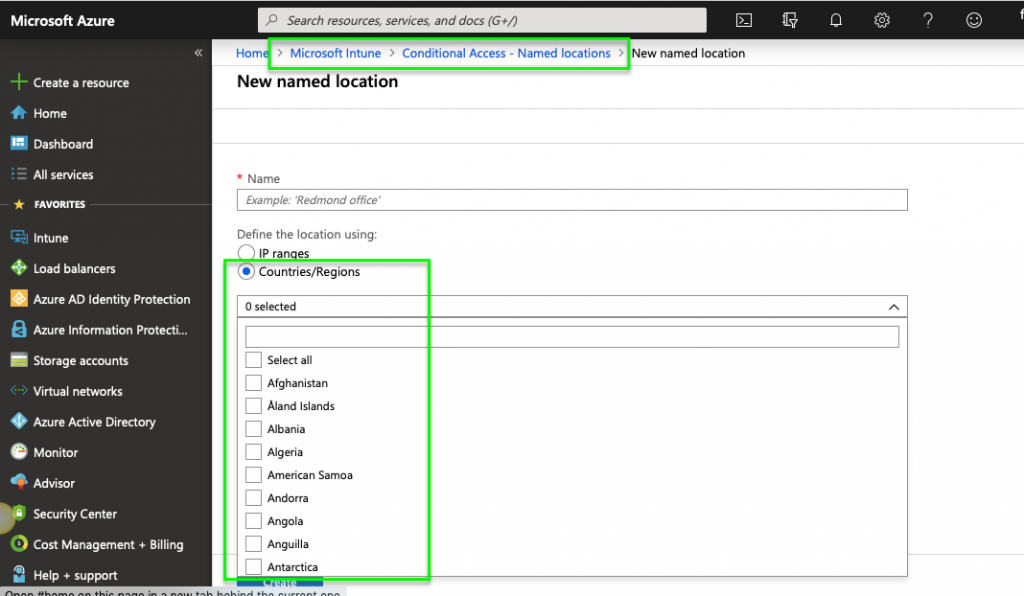Click the Help + support icon
The image size is (1024, 596).
coord(19,574)
